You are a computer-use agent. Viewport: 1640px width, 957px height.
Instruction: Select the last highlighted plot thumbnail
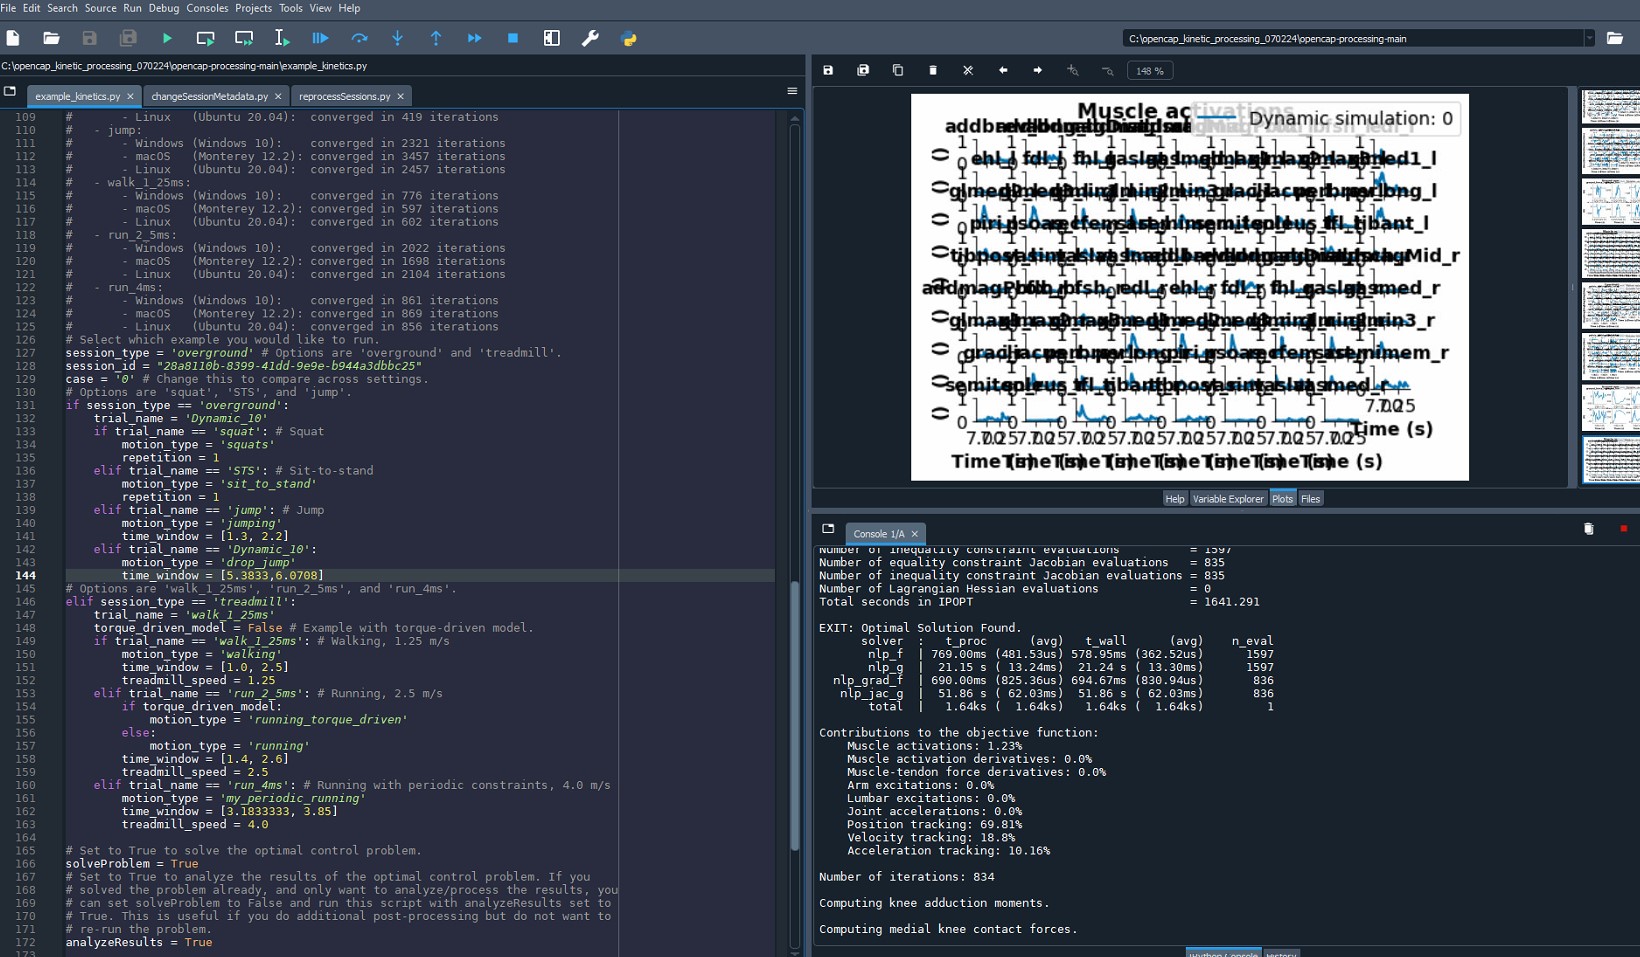[x=1610, y=459]
